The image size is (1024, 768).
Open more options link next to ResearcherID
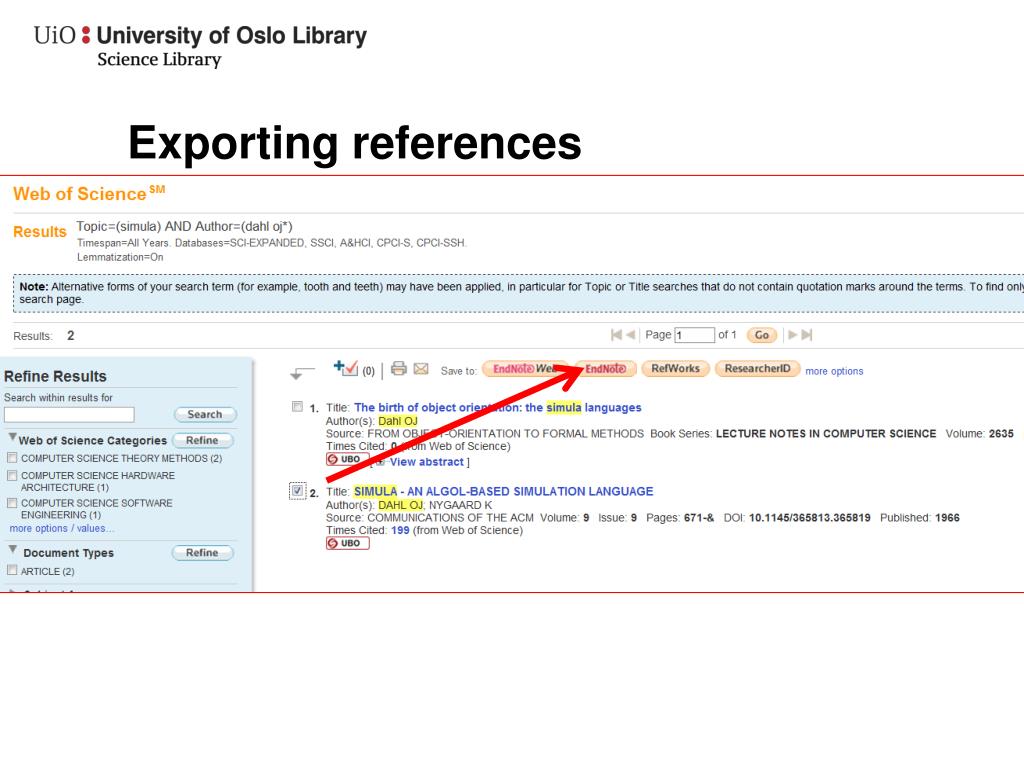[834, 371]
